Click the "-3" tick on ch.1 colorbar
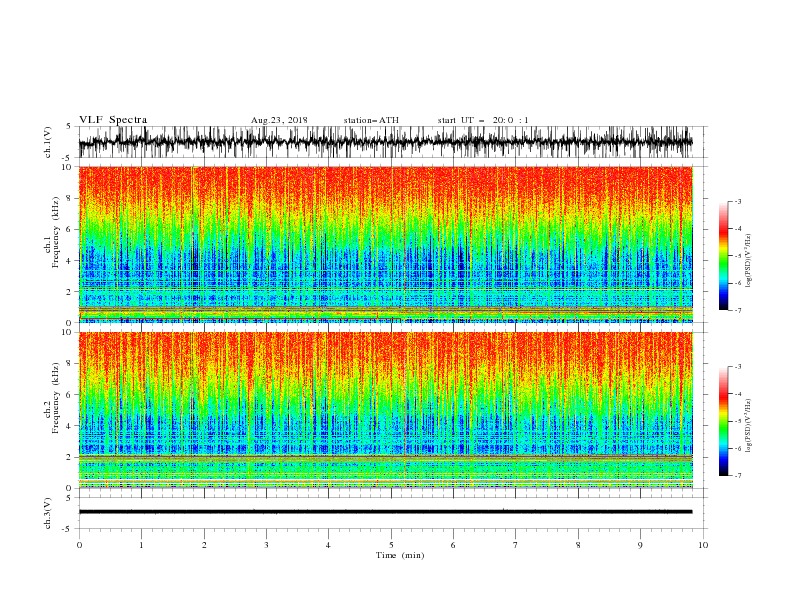 click(737, 202)
